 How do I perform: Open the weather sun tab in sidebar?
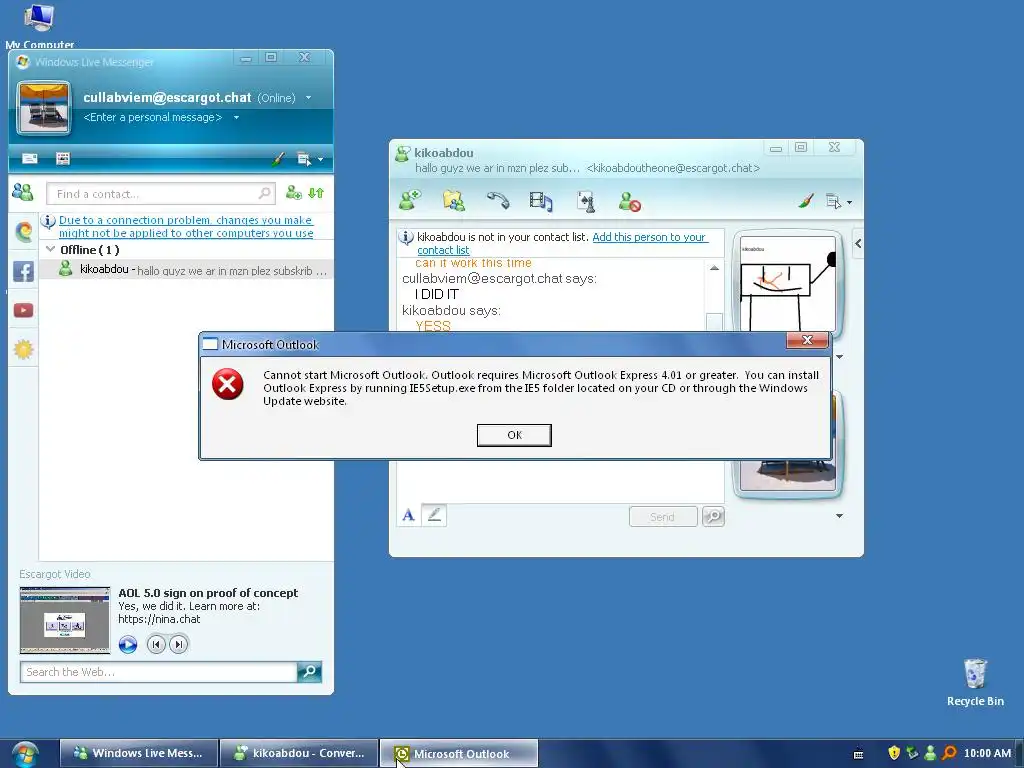pyautogui.click(x=24, y=349)
